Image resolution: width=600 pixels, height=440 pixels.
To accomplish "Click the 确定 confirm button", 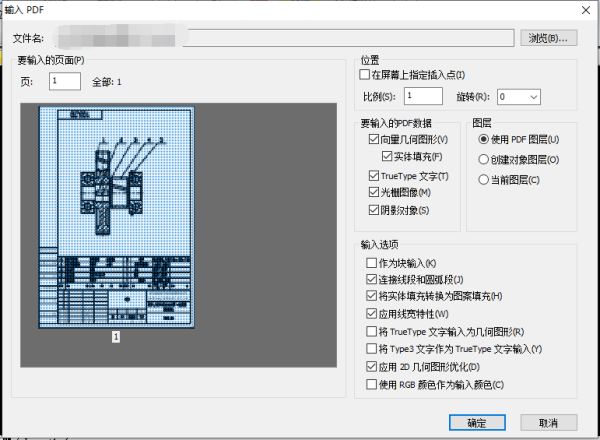I will [x=477, y=423].
